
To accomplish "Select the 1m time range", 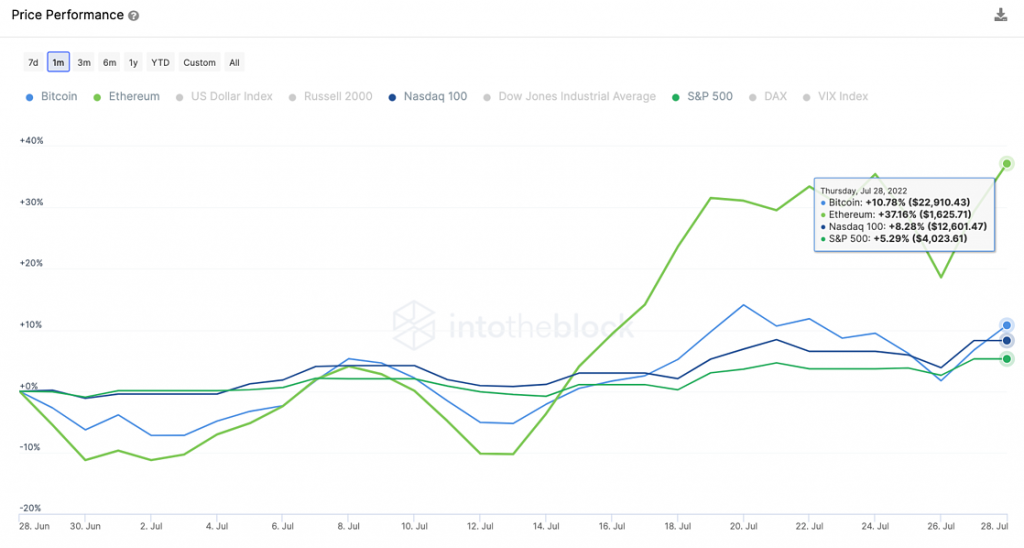I will click(x=58, y=63).
